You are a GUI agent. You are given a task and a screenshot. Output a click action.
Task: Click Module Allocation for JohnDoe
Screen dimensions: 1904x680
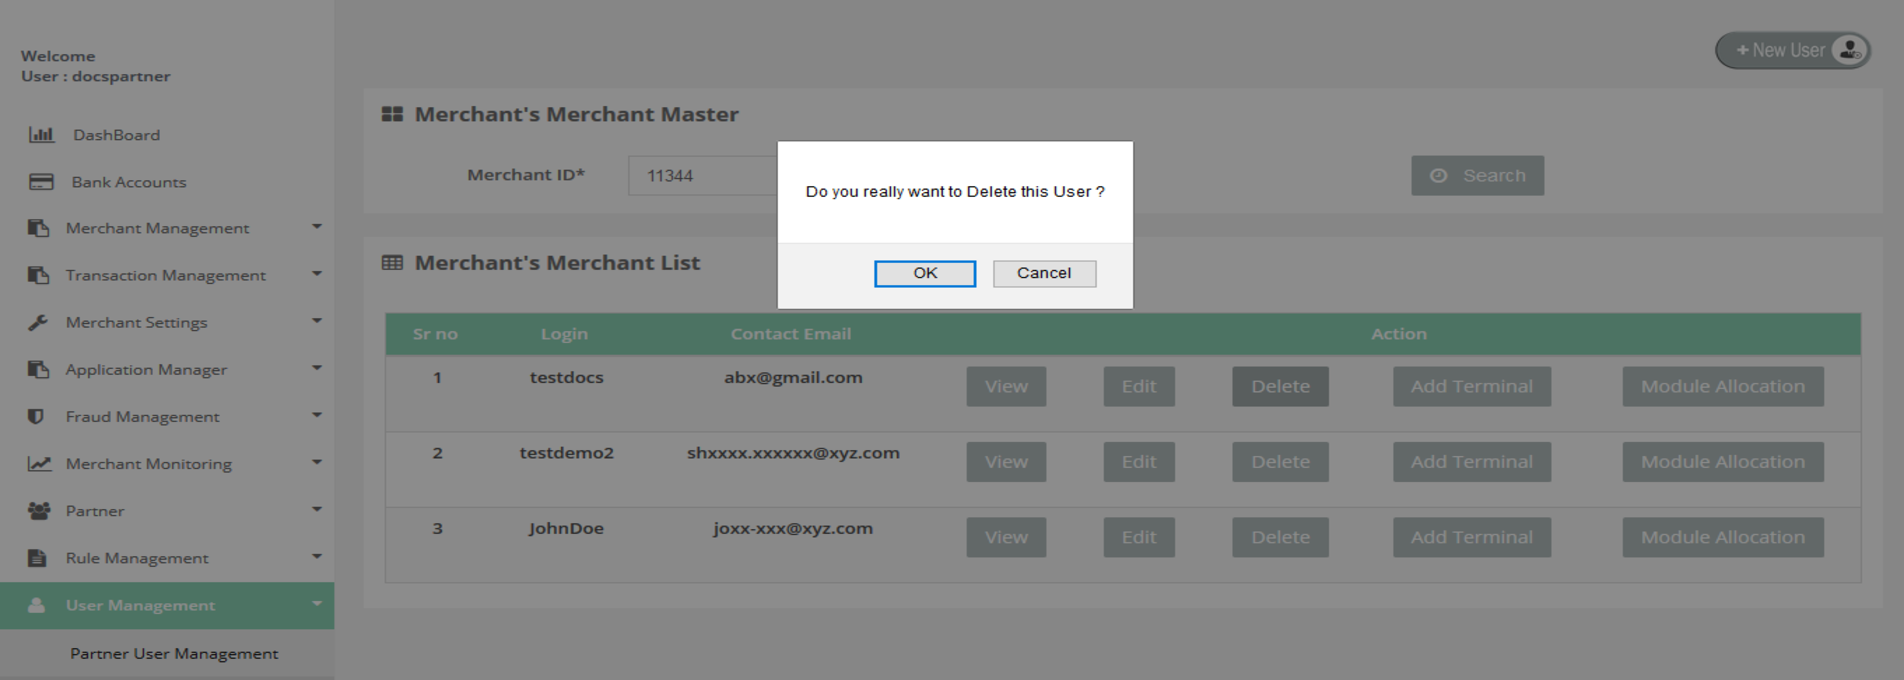1722,538
